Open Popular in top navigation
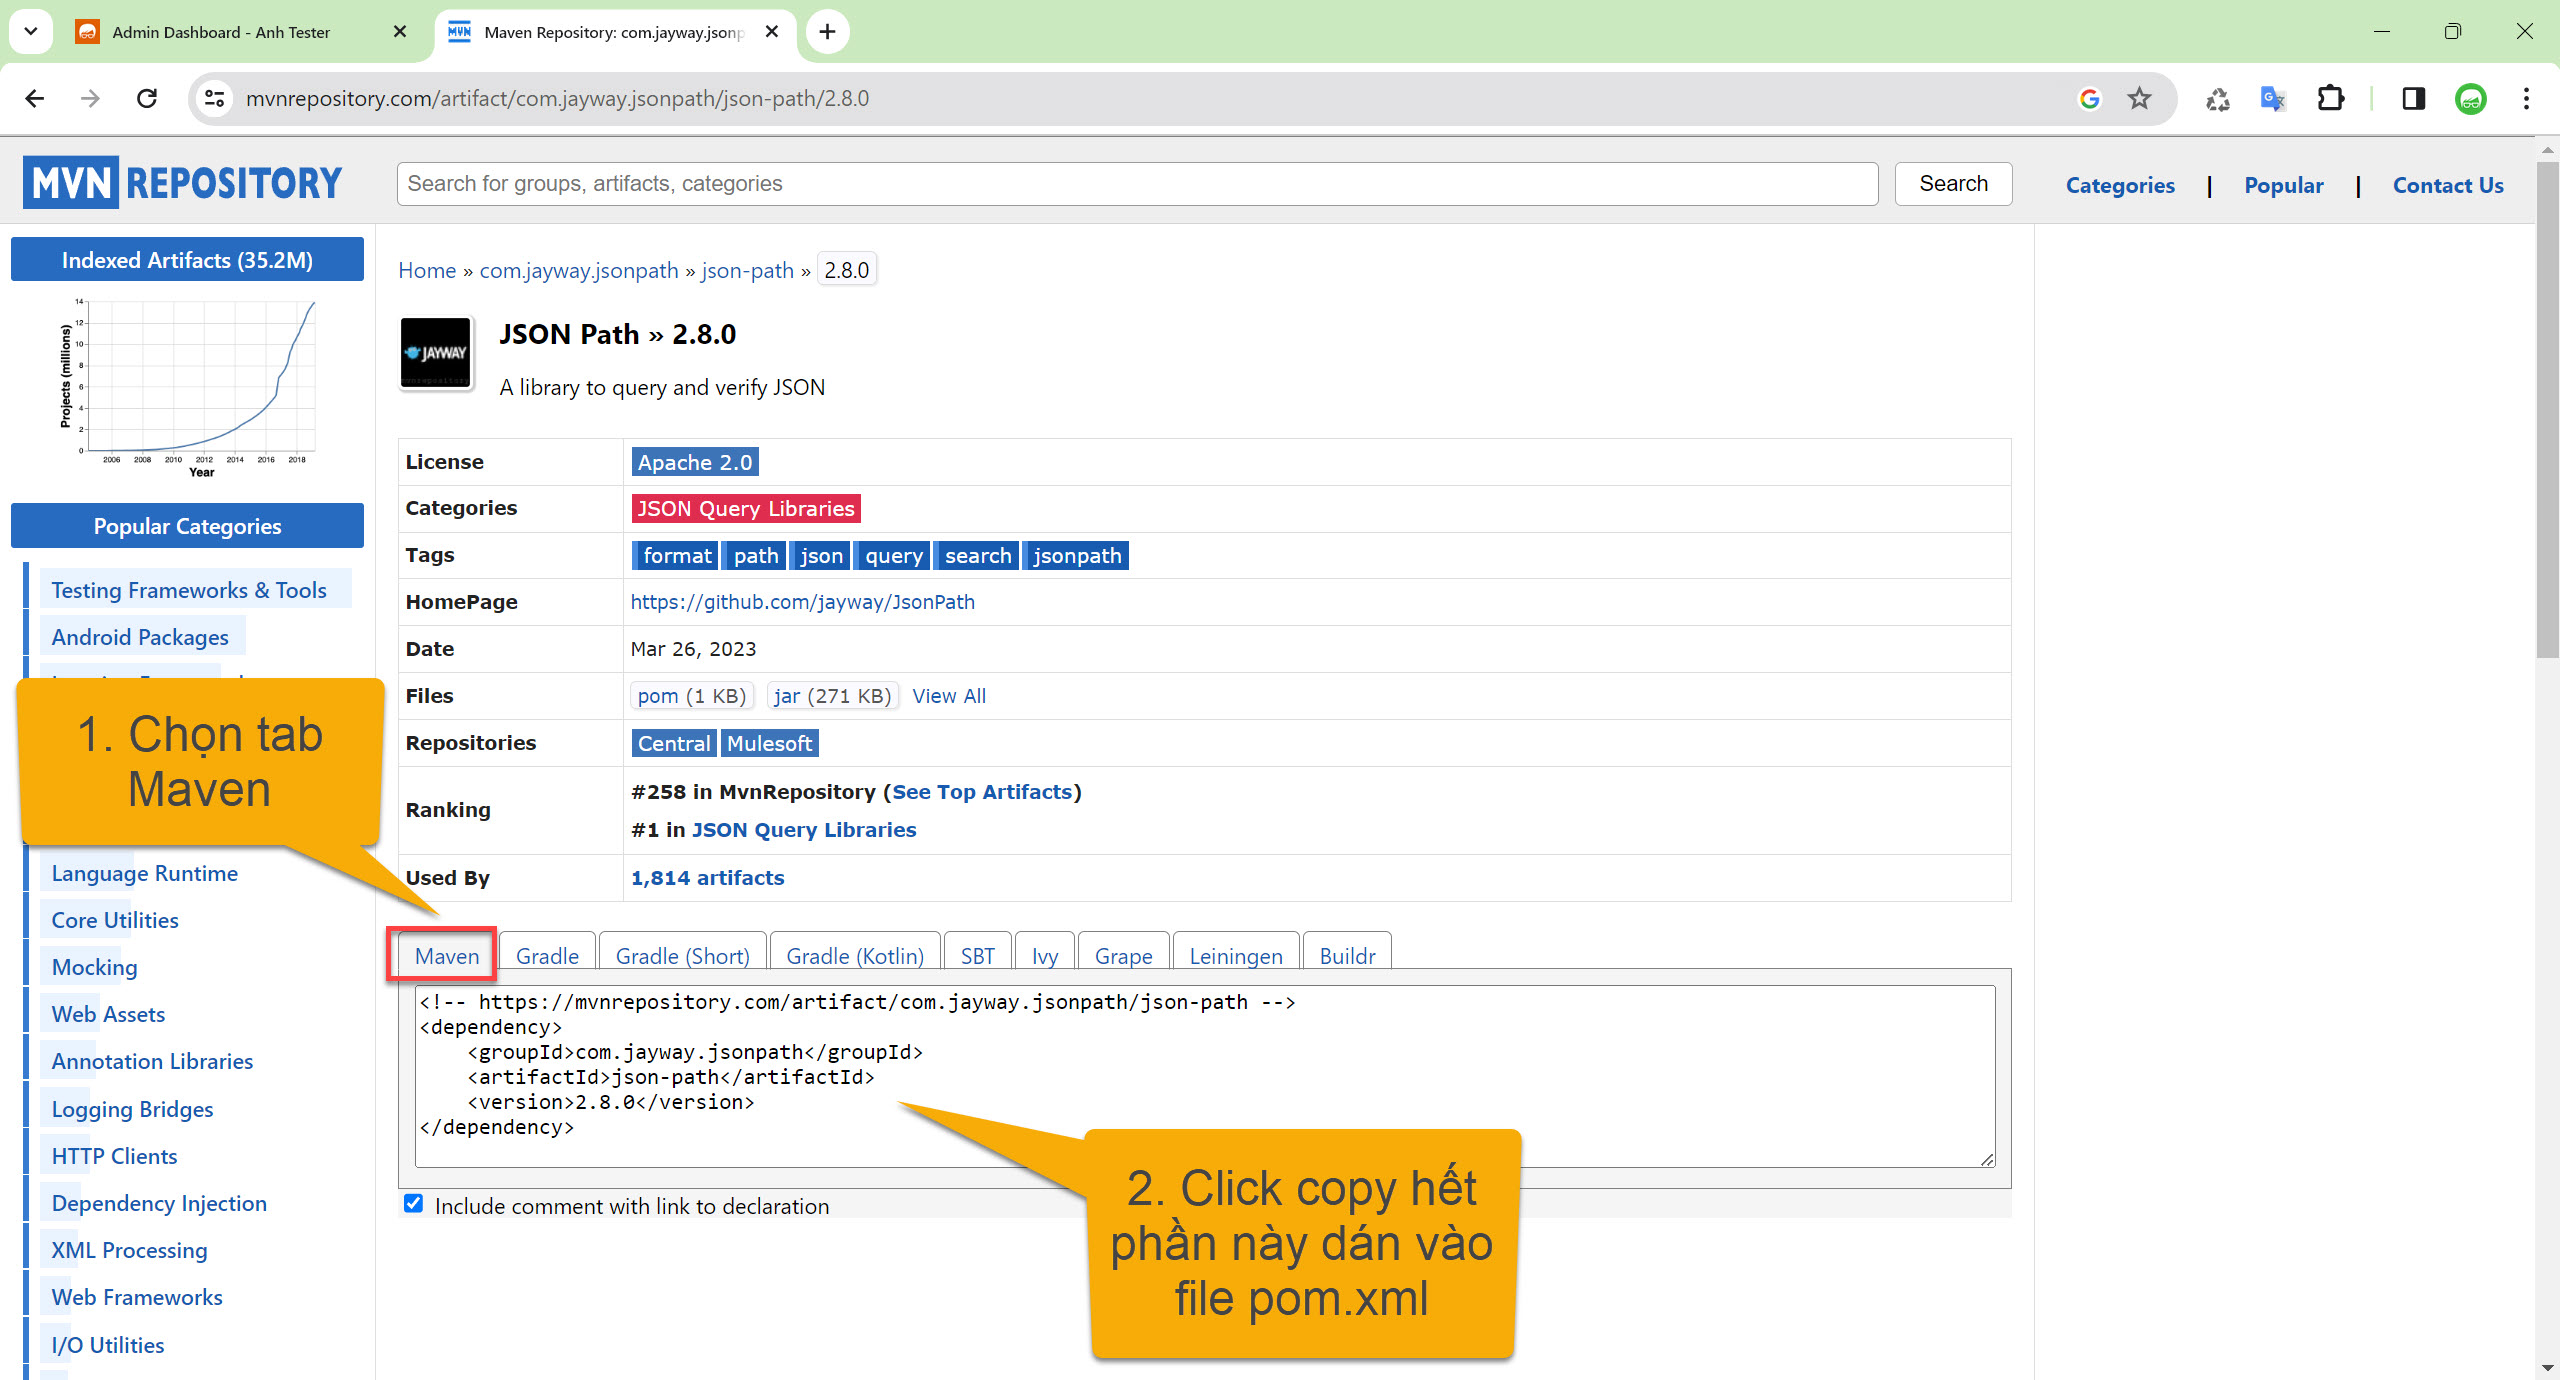2560x1380 pixels. click(2284, 185)
